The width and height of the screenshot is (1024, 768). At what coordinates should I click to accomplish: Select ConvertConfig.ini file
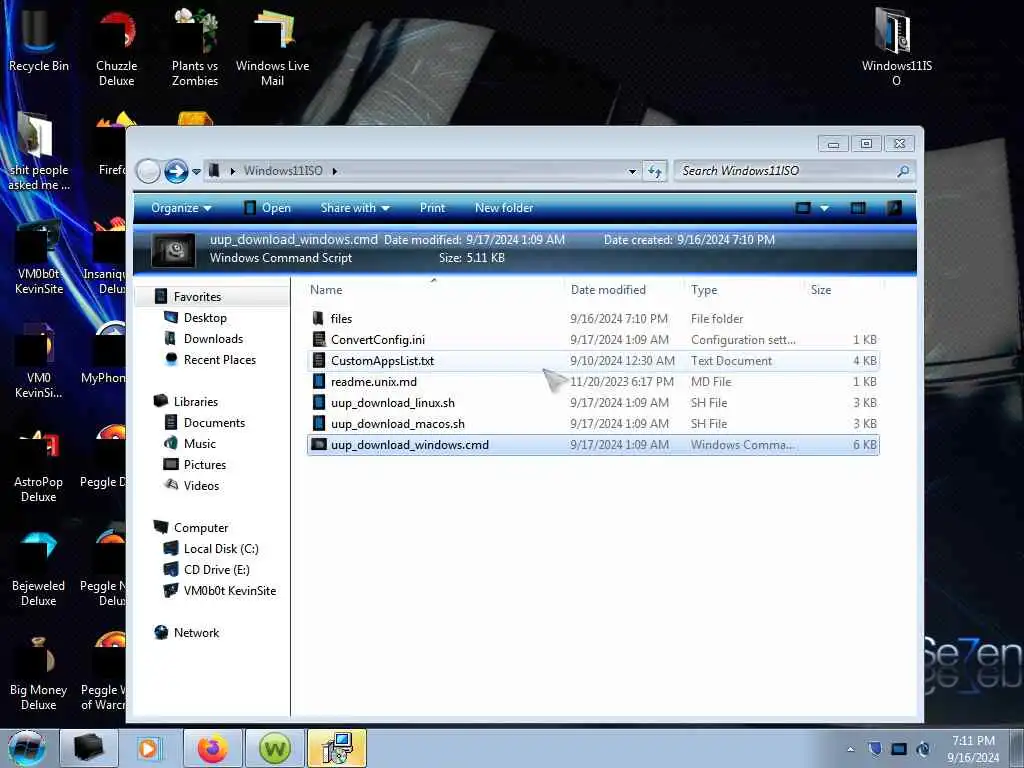(593, 340)
